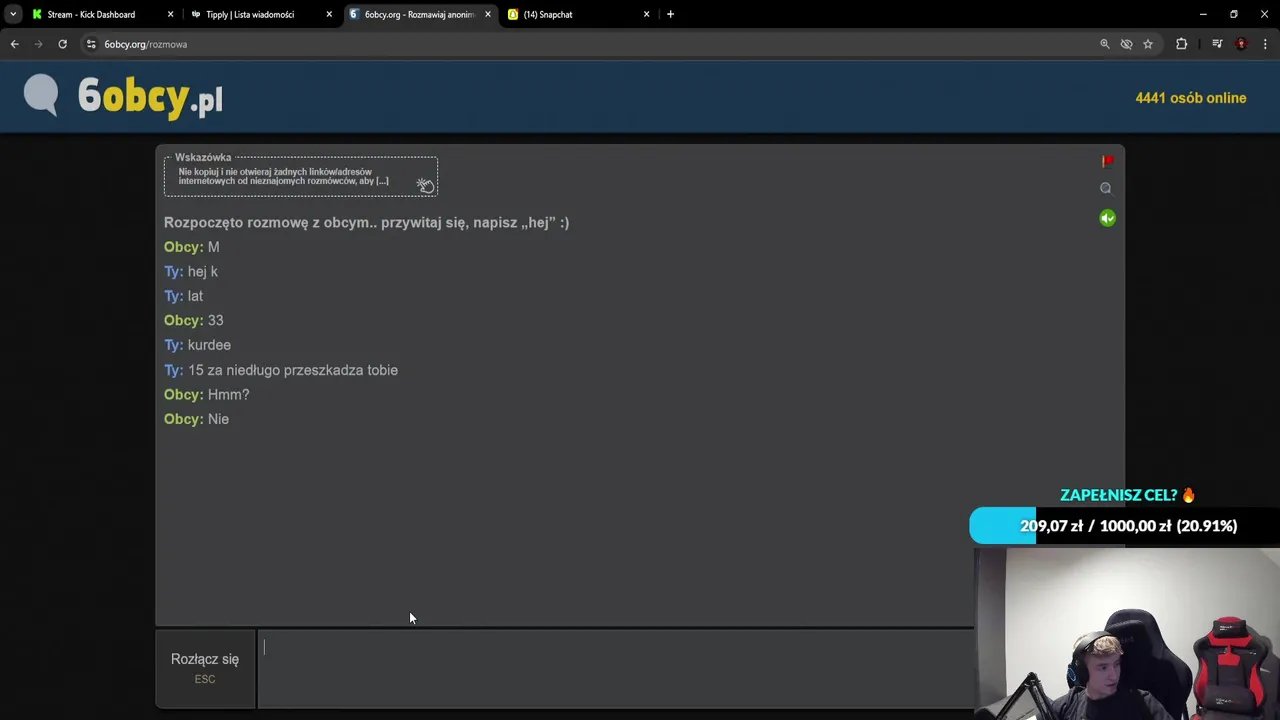Click the ZAPEŁNISZ CEL? overlay text
Screen dimensions: 1280x720
coord(1127,495)
